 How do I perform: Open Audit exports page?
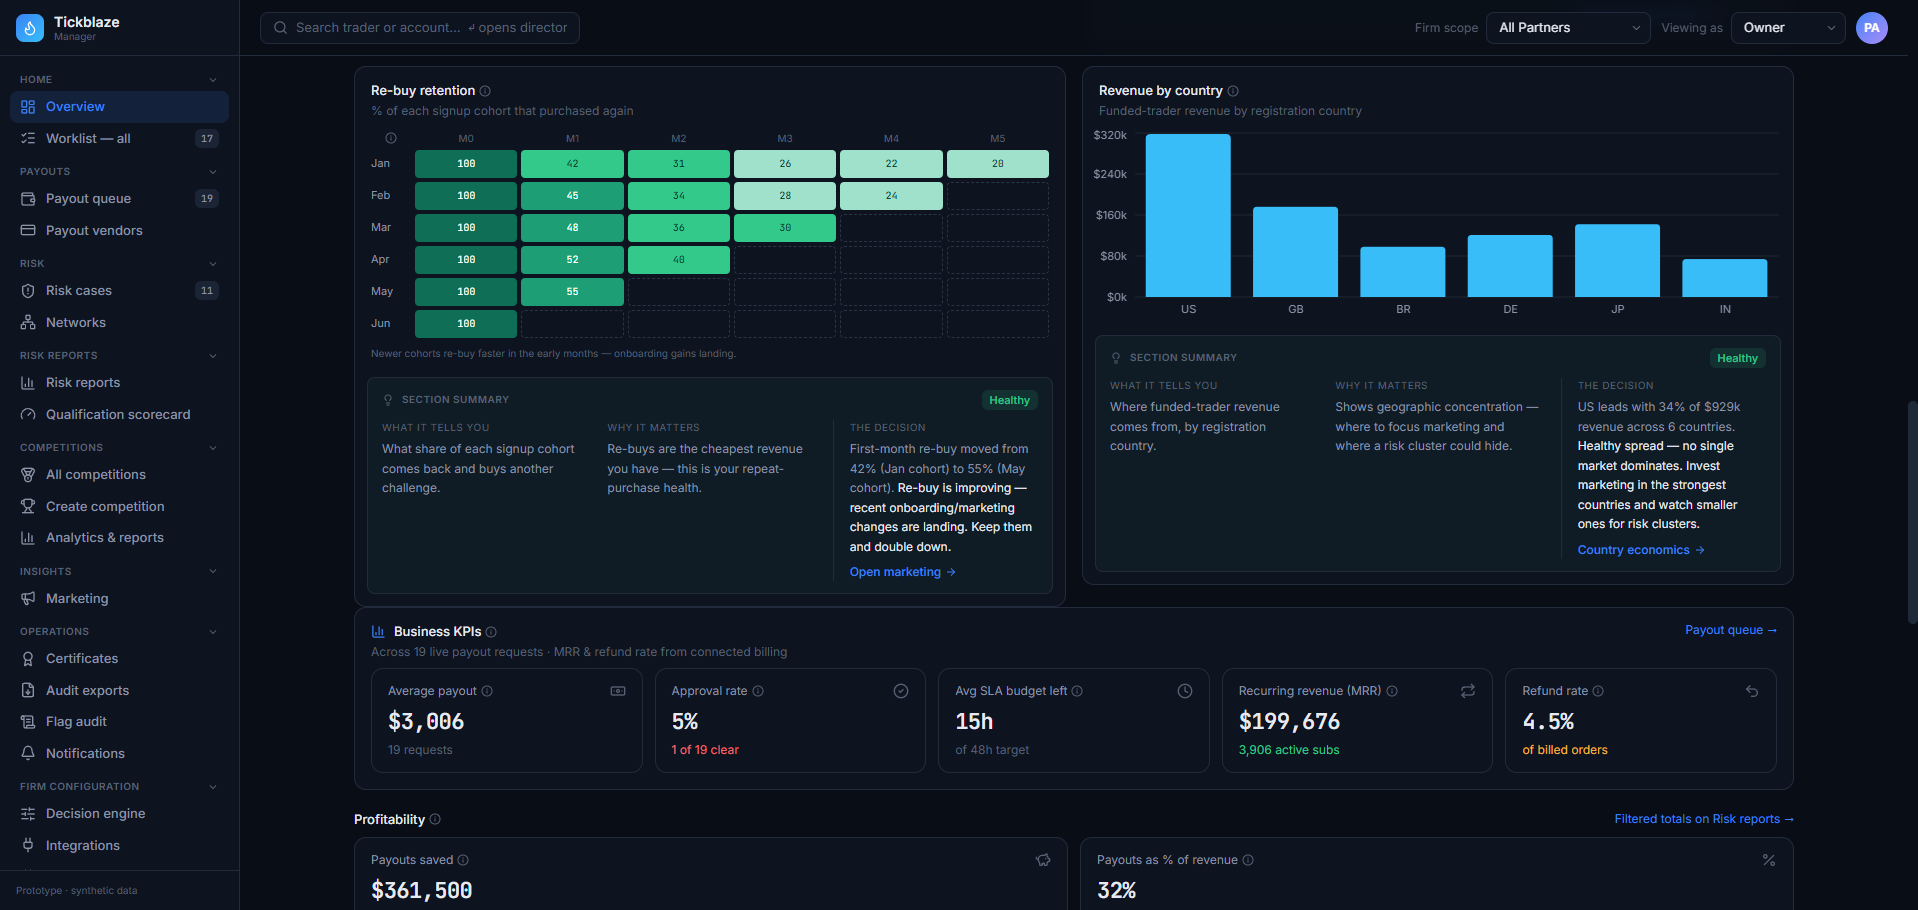pyautogui.click(x=119, y=691)
